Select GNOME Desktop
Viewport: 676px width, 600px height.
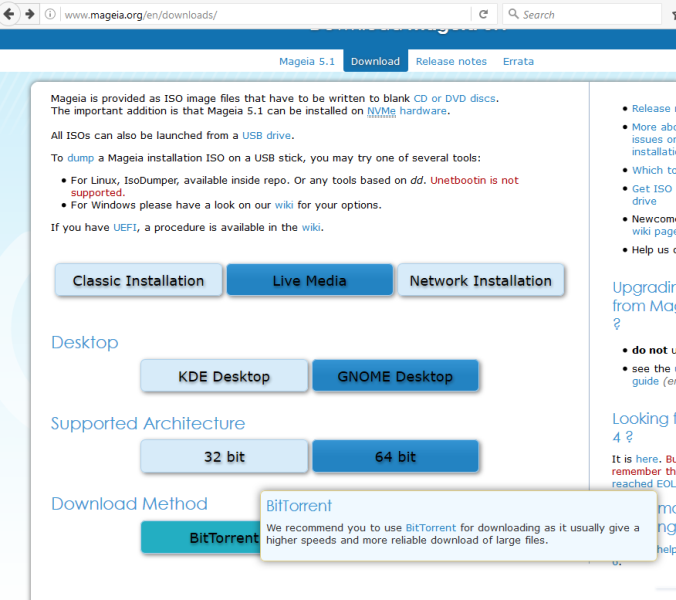[x=395, y=376]
